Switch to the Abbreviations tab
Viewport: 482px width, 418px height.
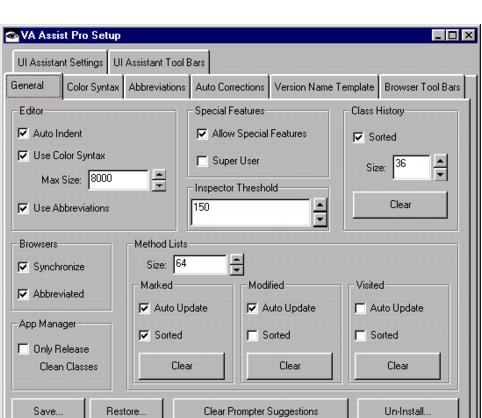pos(157,87)
